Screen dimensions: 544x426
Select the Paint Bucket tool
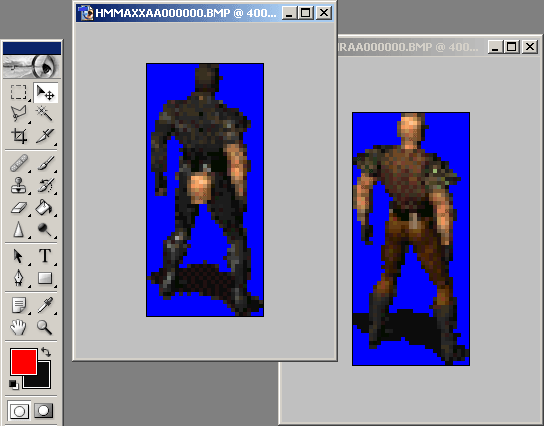[45, 207]
